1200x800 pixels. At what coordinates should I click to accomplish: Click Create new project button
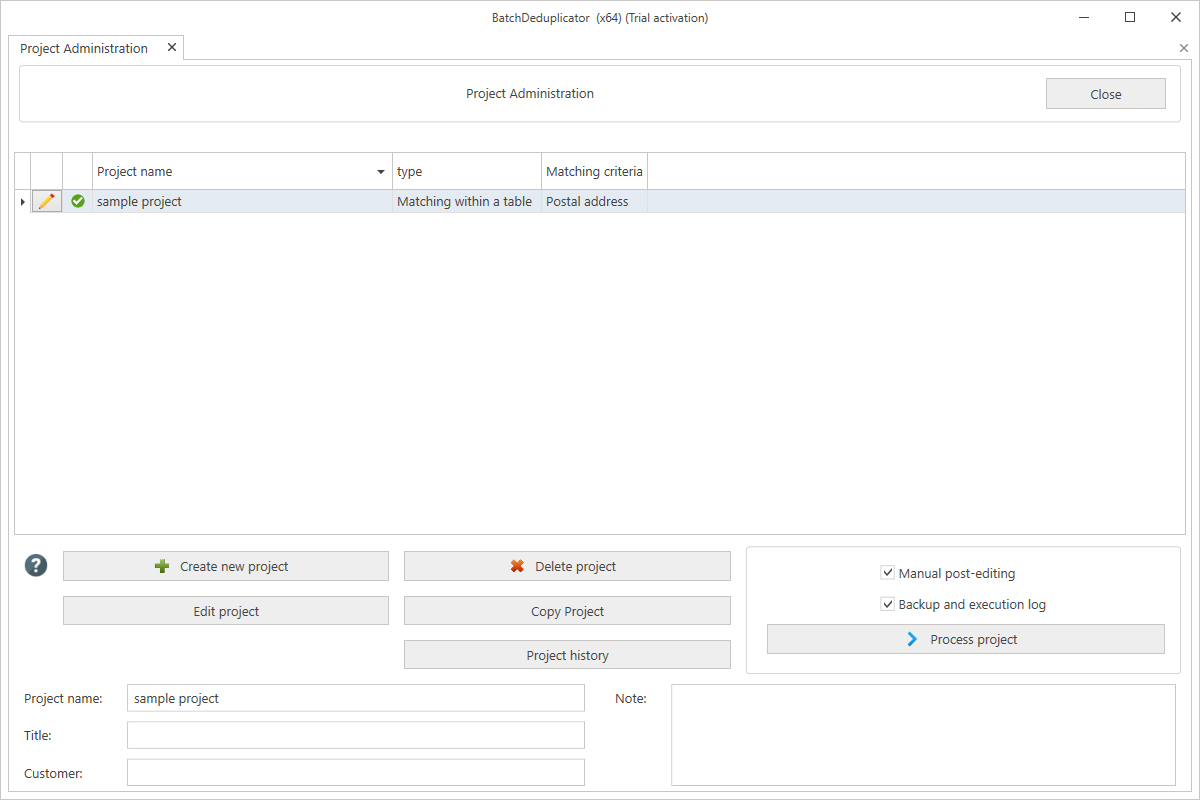(225, 566)
